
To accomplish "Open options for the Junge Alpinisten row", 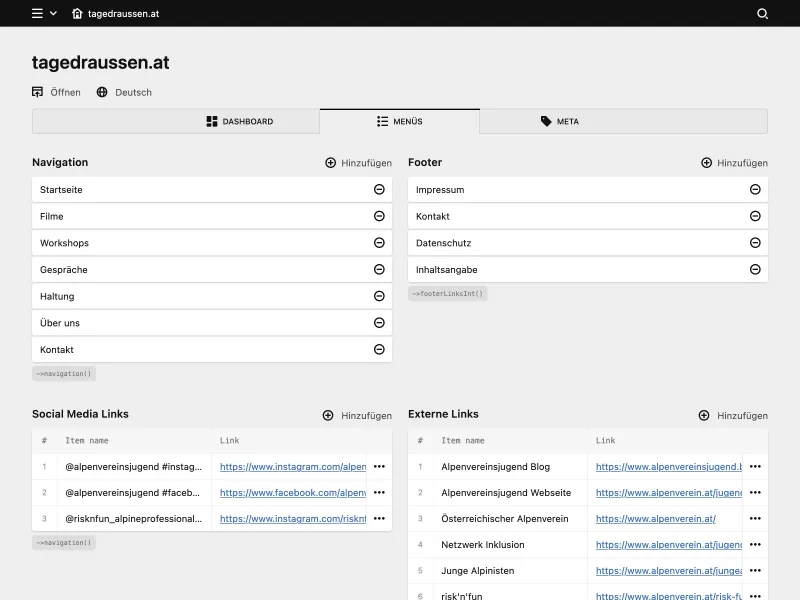I will pyautogui.click(x=755, y=571).
